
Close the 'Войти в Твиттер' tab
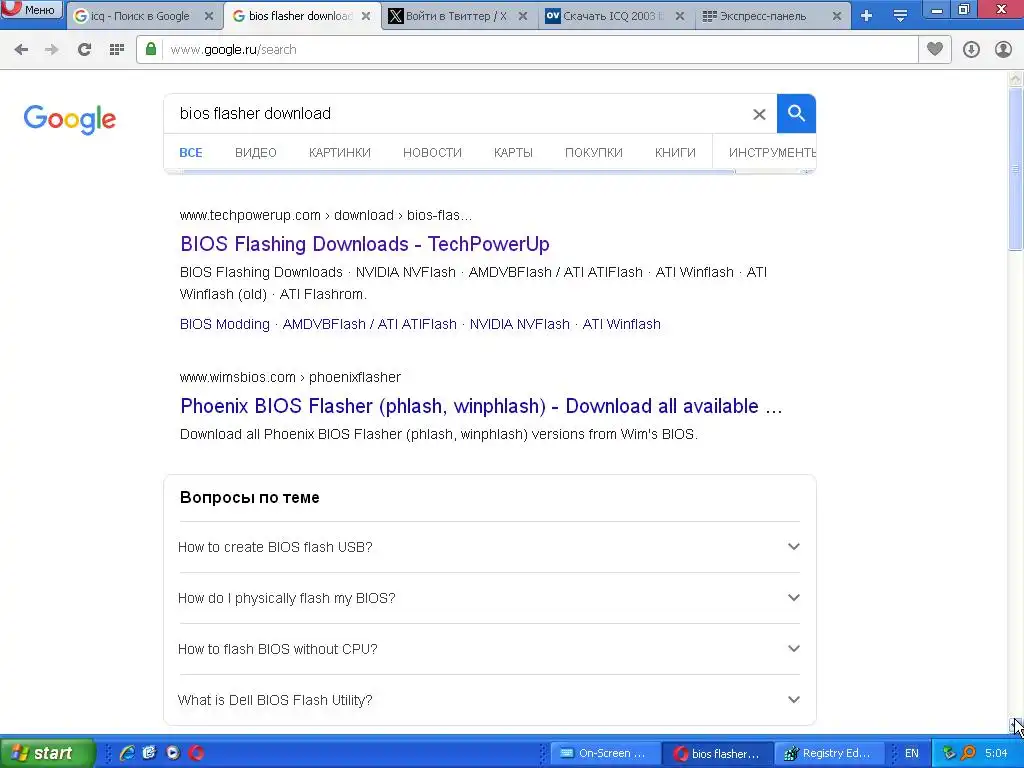pyautogui.click(x=523, y=16)
